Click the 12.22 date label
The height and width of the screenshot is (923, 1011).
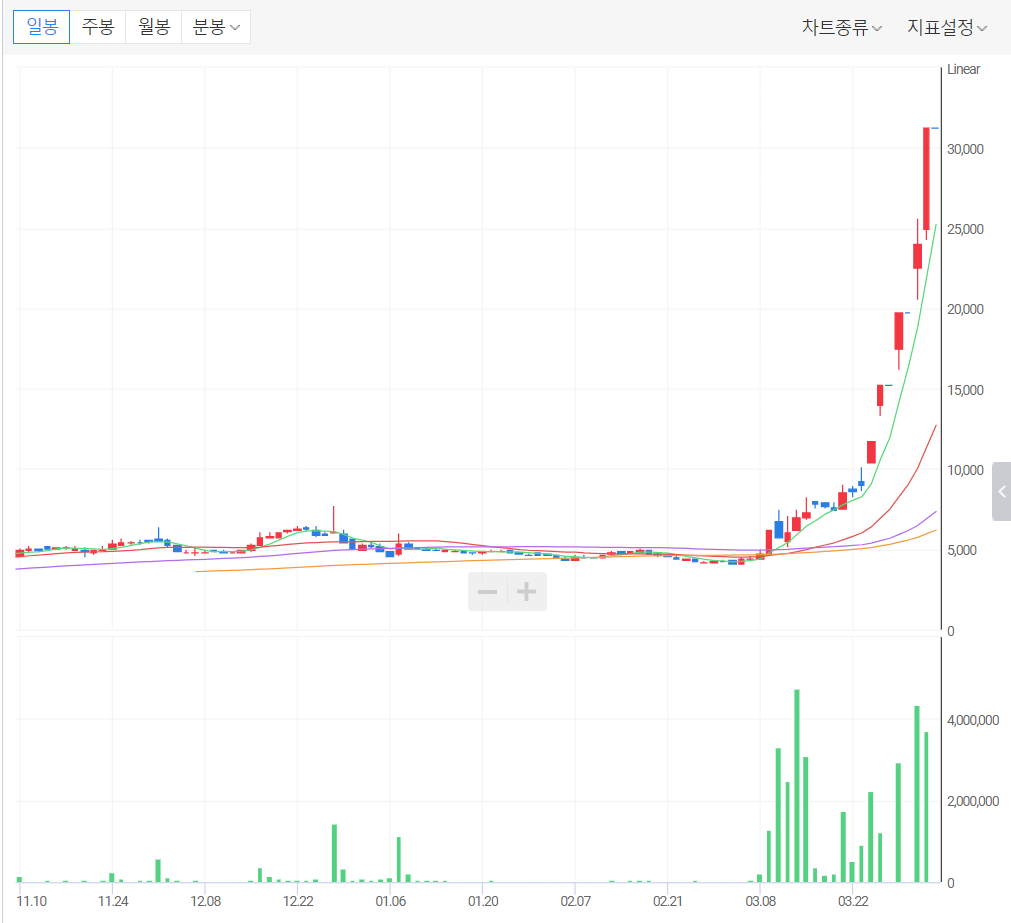(298, 901)
